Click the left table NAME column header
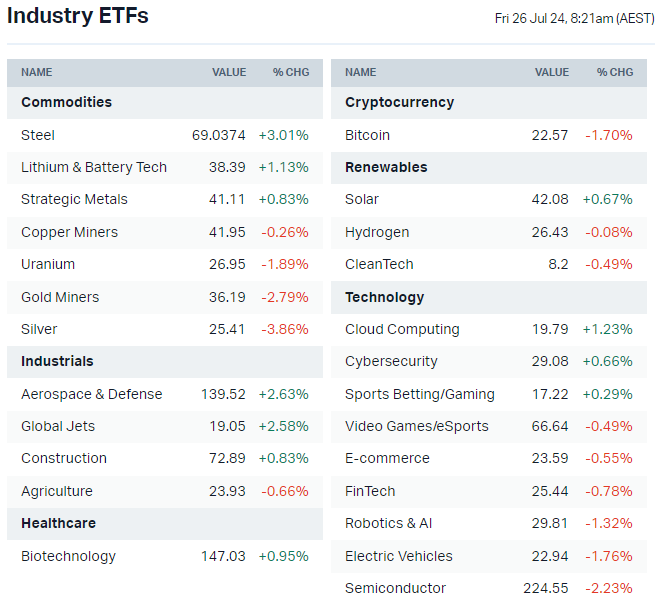 click(x=37, y=72)
